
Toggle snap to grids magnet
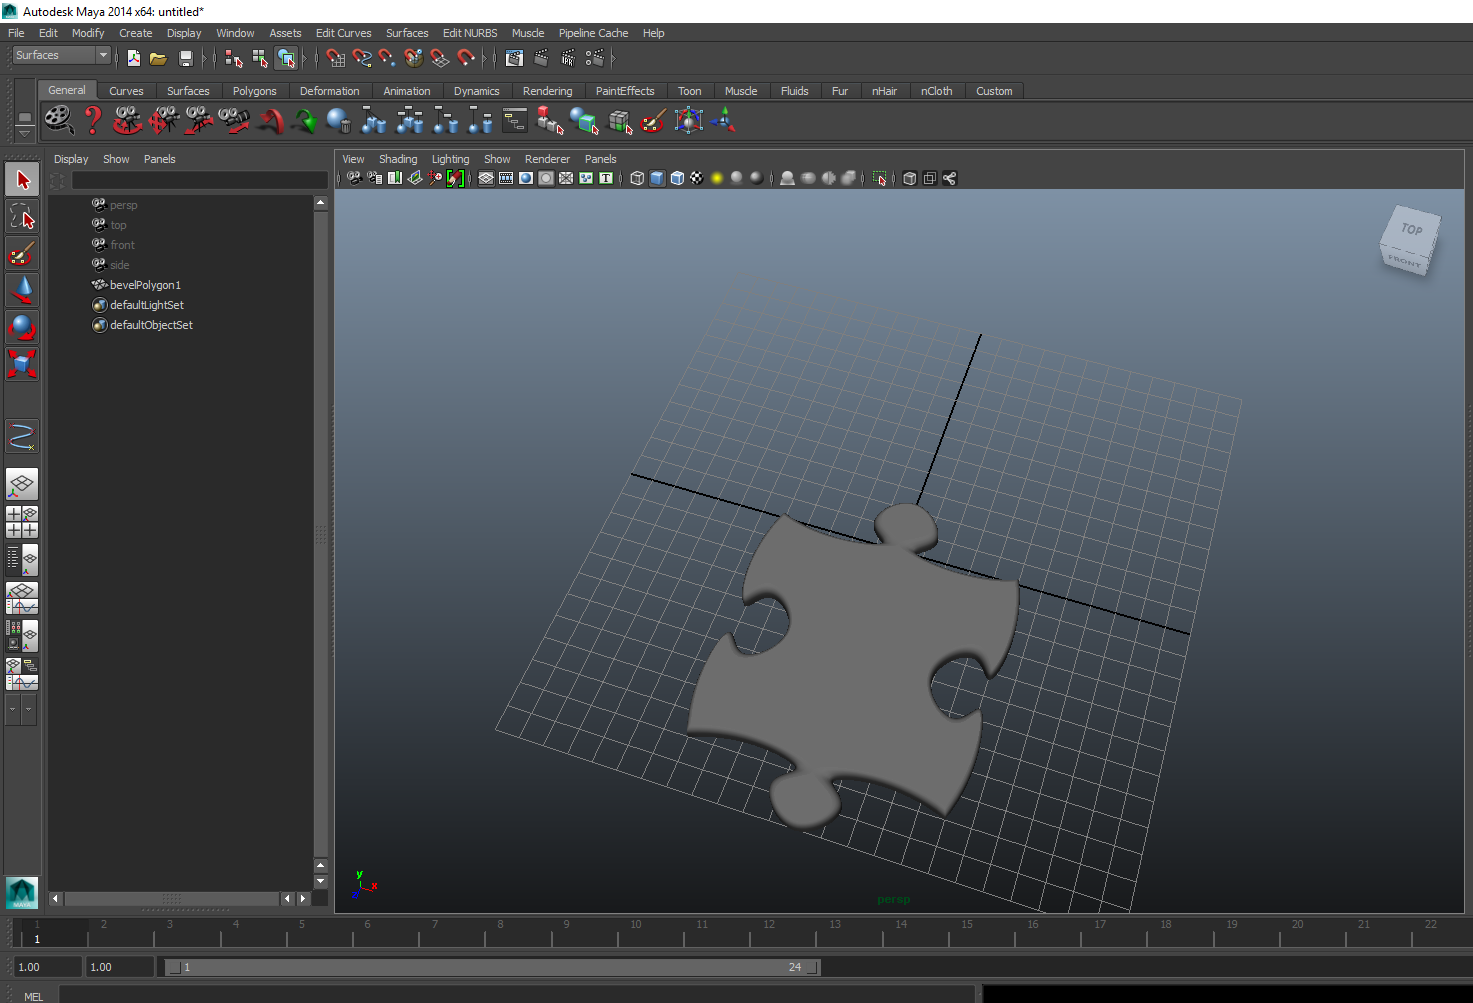coord(336,58)
